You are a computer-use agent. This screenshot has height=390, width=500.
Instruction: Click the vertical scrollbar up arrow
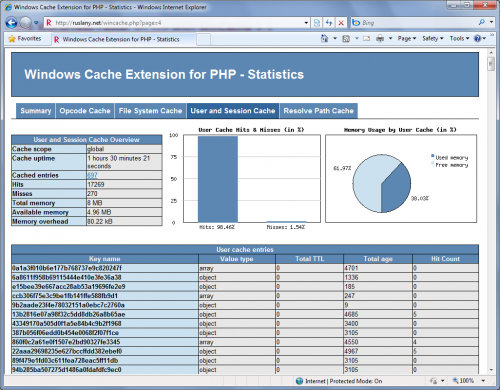pyautogui.click(x=491, y=53)
